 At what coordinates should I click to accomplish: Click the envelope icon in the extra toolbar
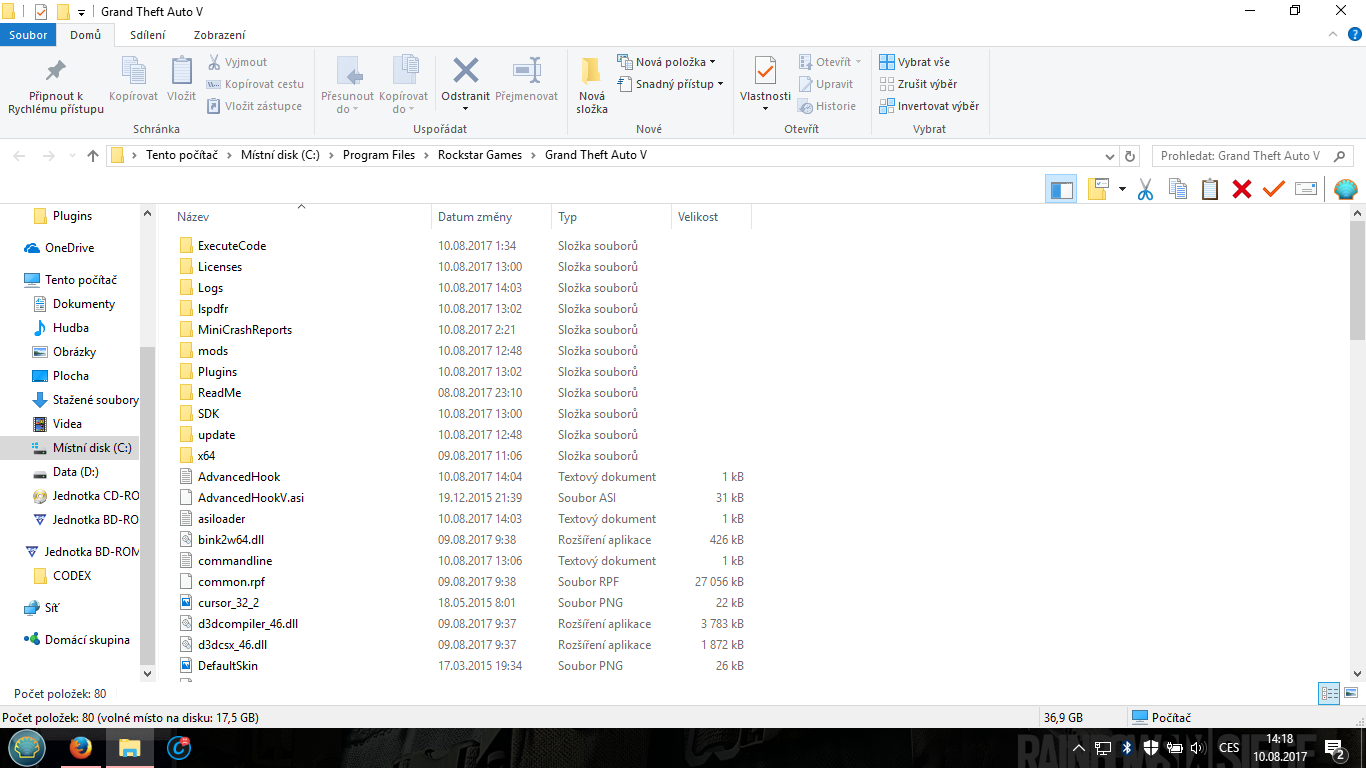tap(1305, 189)
